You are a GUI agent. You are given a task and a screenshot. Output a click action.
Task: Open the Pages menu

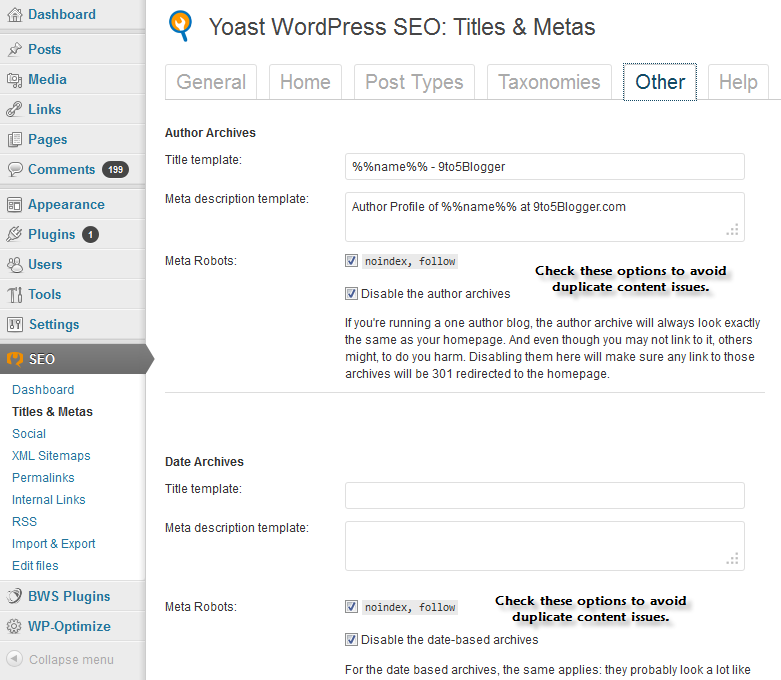tap(47, 139)
